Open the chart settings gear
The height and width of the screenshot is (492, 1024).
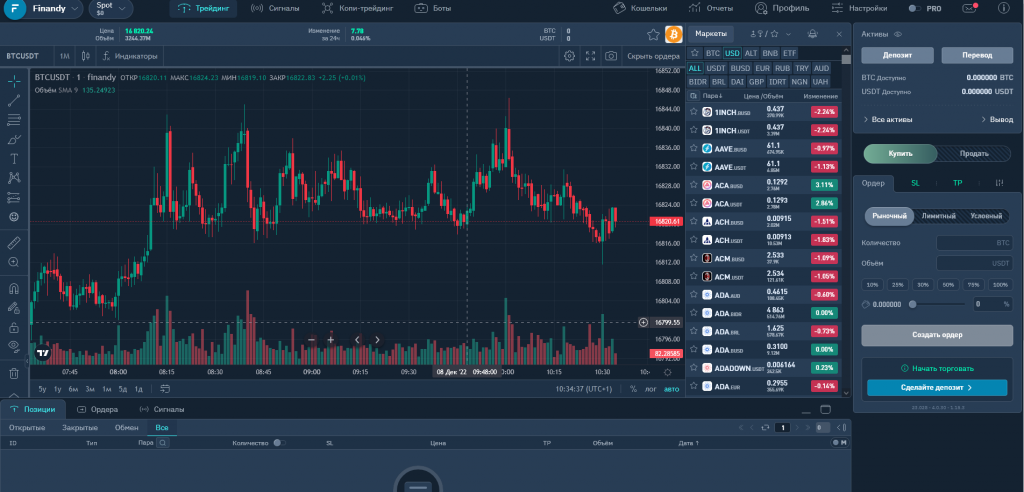569,56
